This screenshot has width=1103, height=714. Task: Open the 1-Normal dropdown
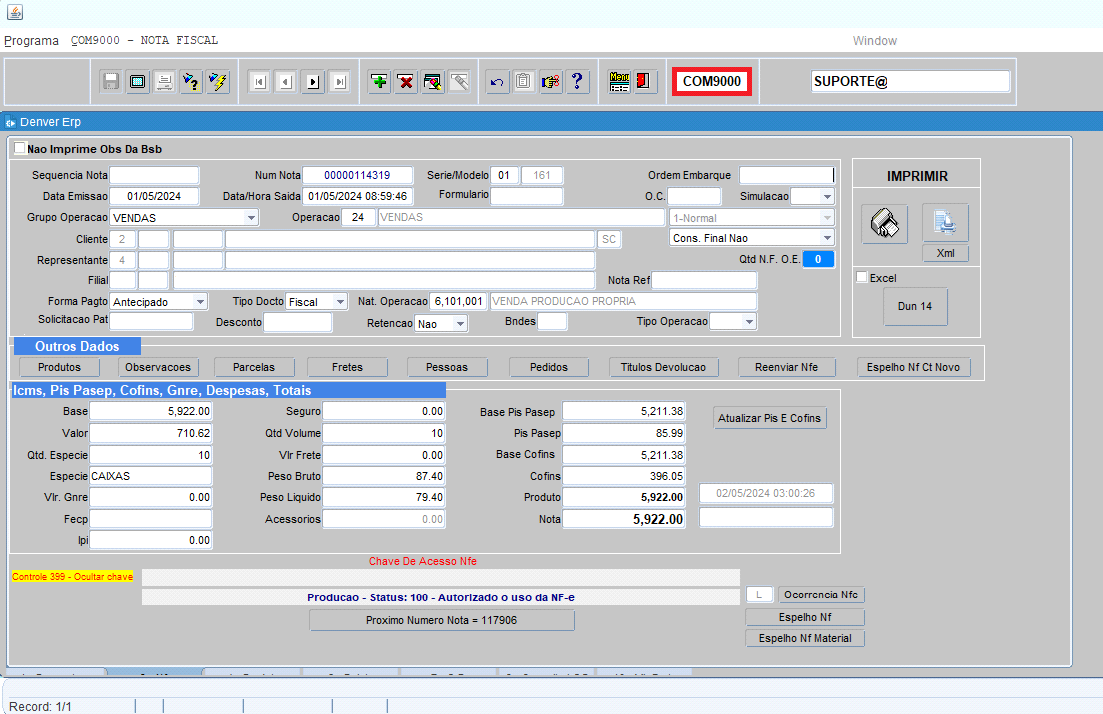click(827, 218)
